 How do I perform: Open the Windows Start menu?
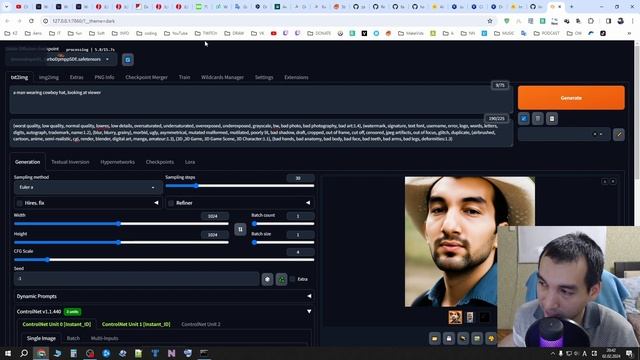[8, 353]
